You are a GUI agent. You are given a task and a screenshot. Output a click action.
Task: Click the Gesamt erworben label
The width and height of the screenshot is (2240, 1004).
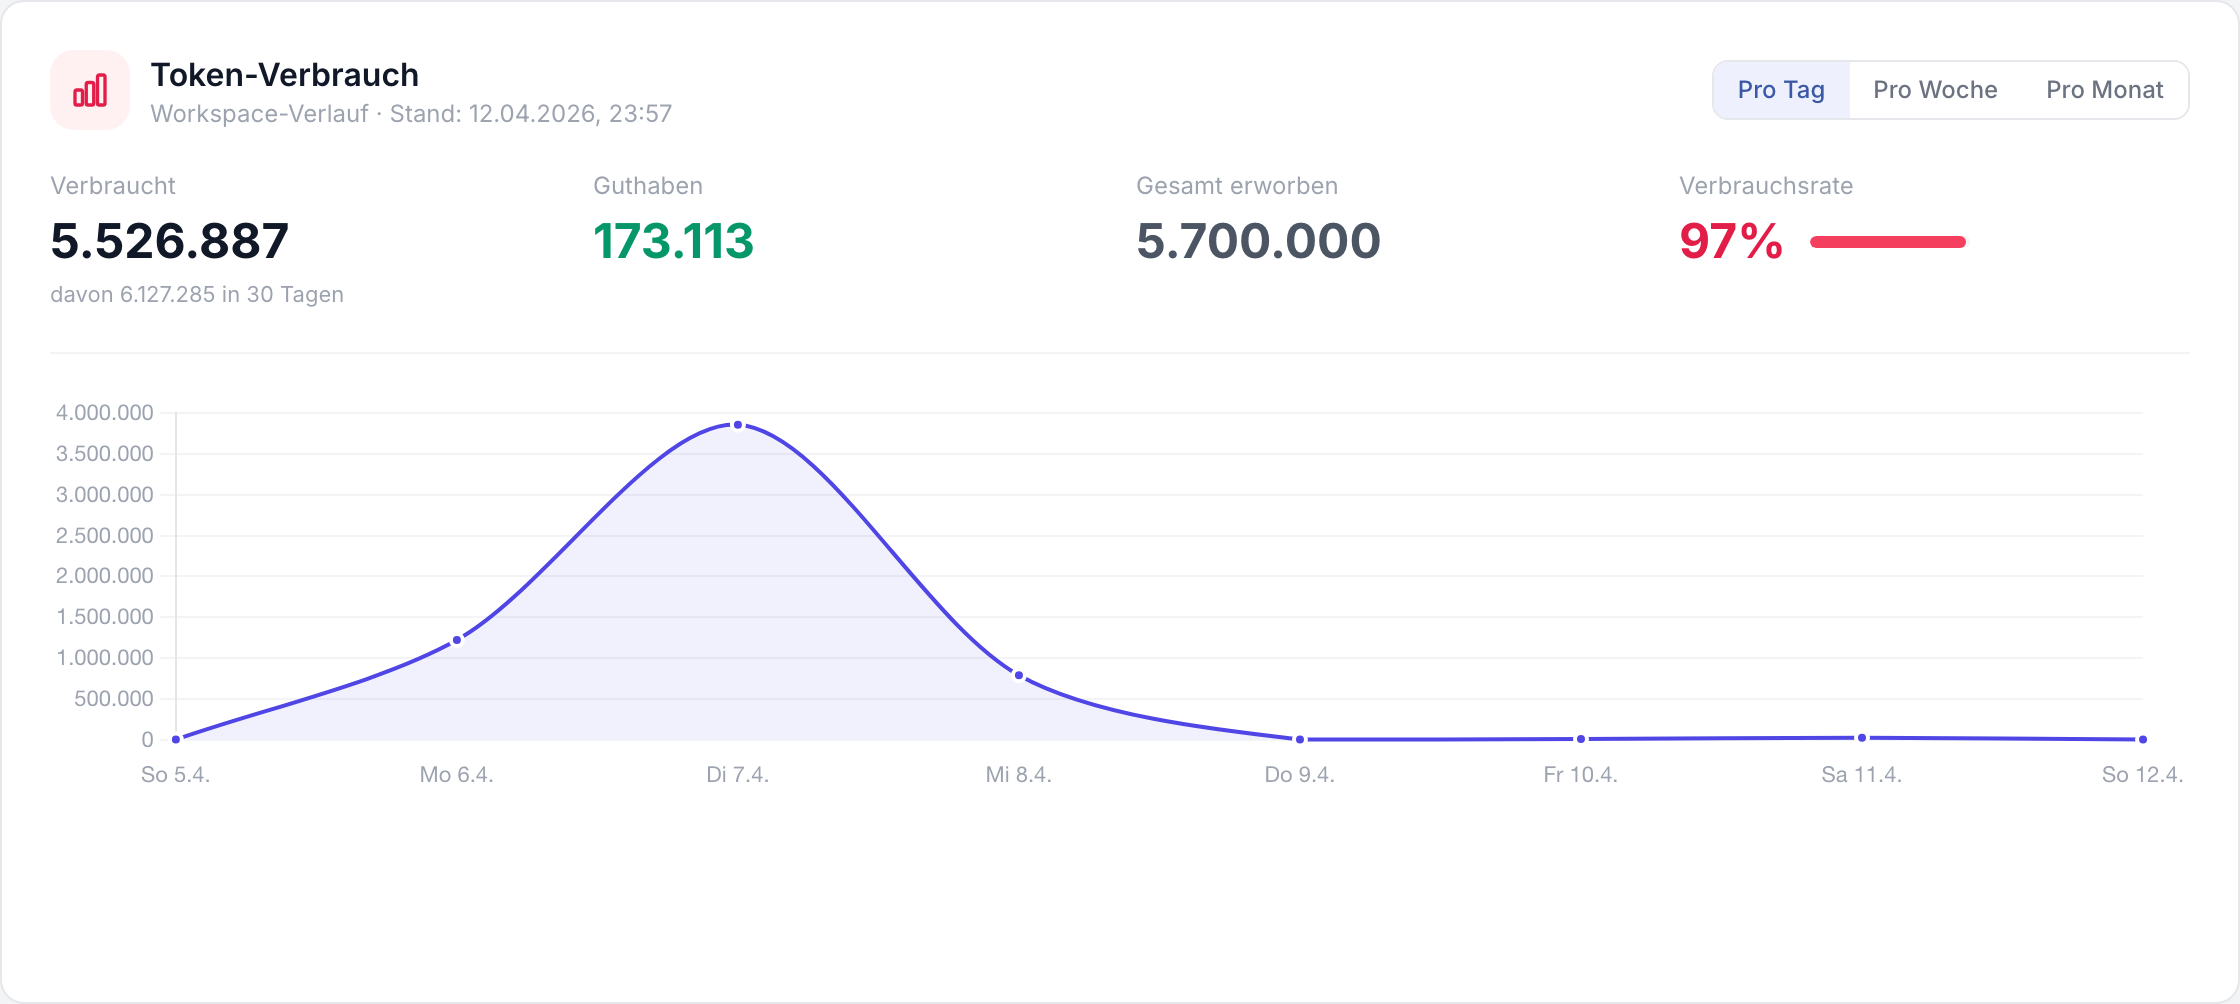coord(1237,186)
